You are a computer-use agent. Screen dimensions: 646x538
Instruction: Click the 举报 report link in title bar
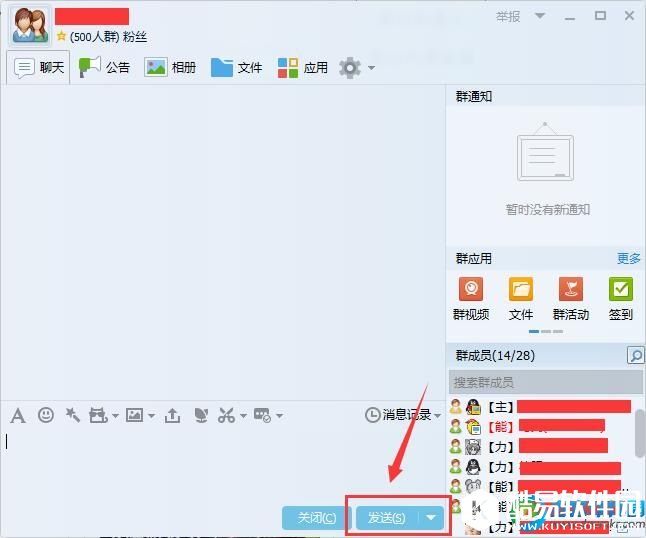(508, 16)
